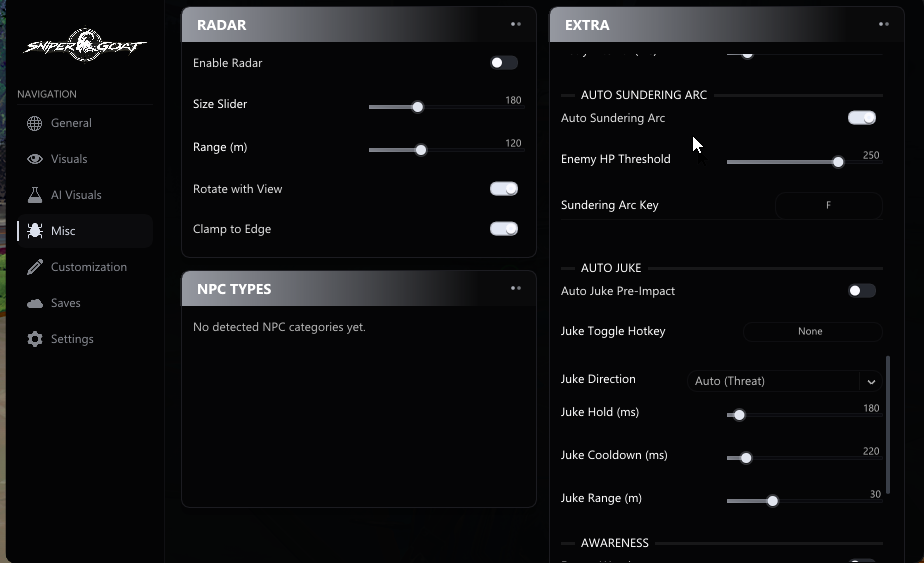Open the RADAR panel options dots

tap(516, 24)
